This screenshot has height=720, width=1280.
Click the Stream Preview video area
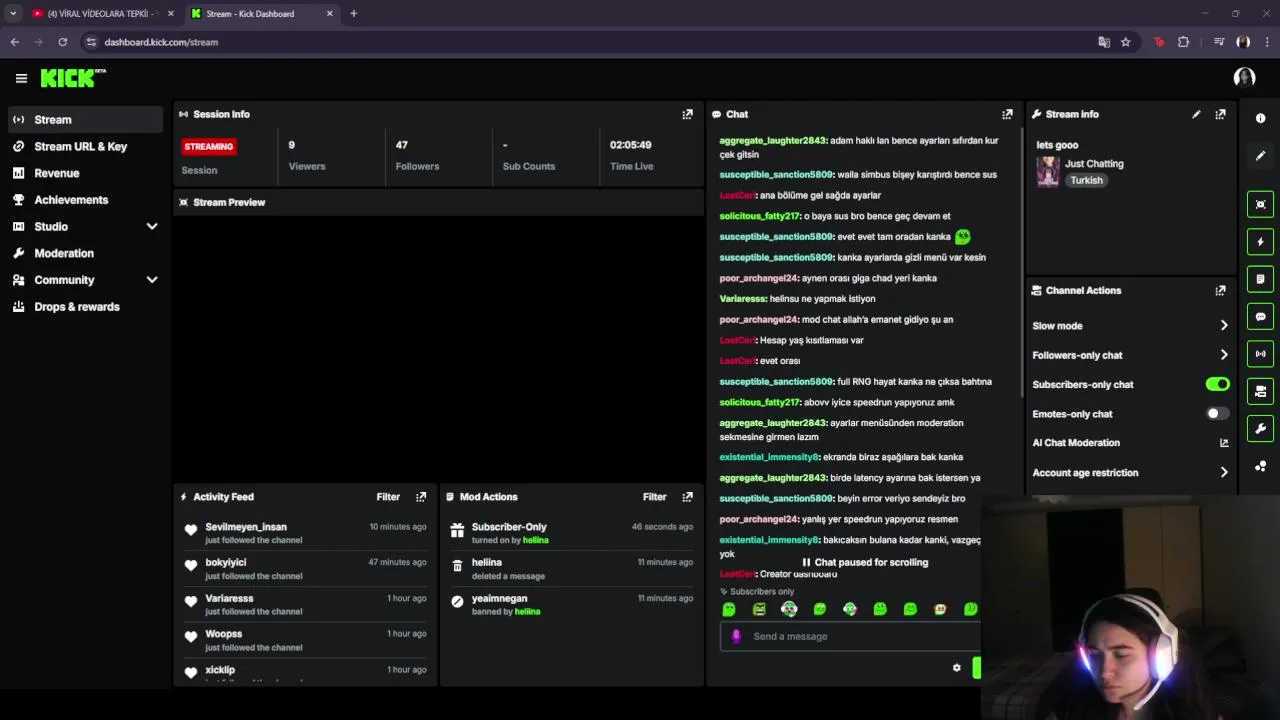(x=438, y=348)
